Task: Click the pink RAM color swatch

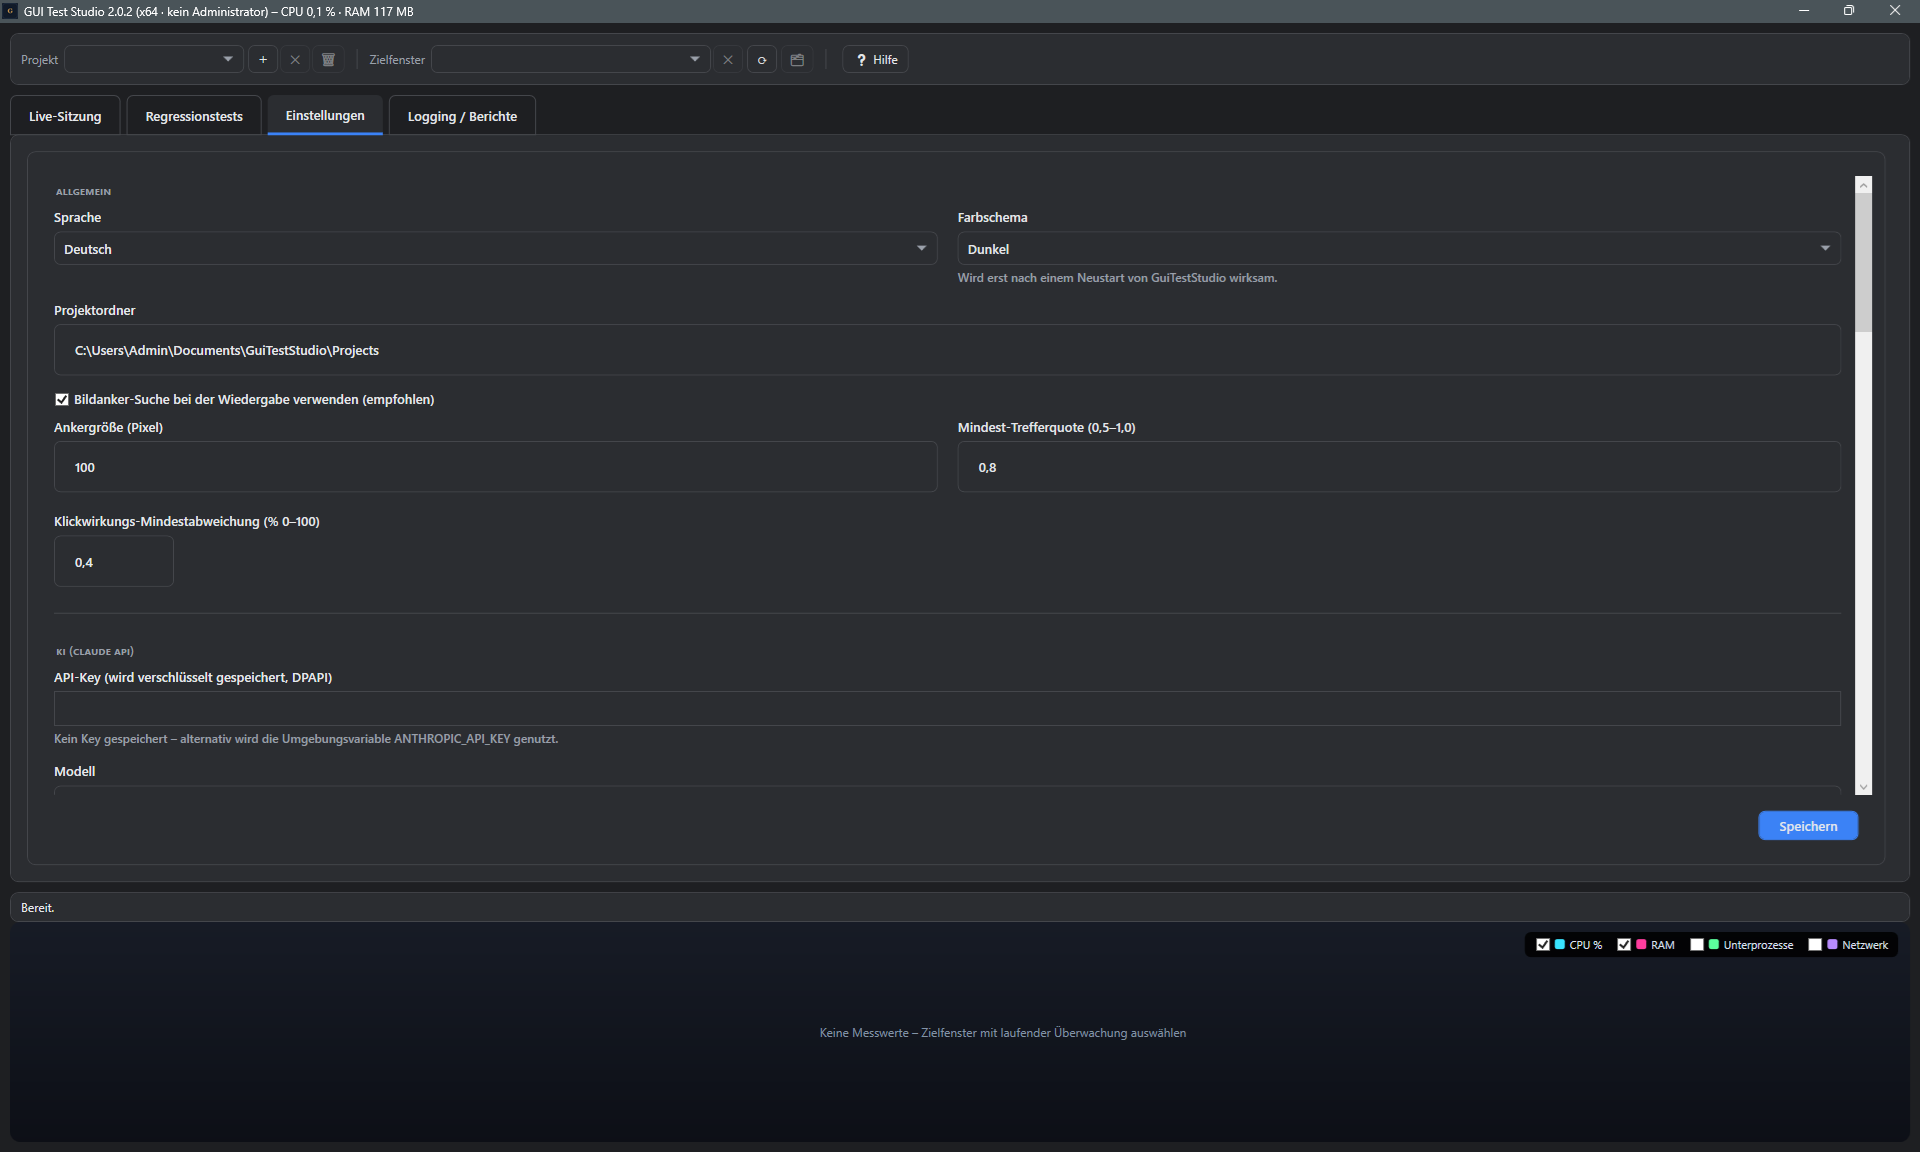Action: click(1641, 945)
